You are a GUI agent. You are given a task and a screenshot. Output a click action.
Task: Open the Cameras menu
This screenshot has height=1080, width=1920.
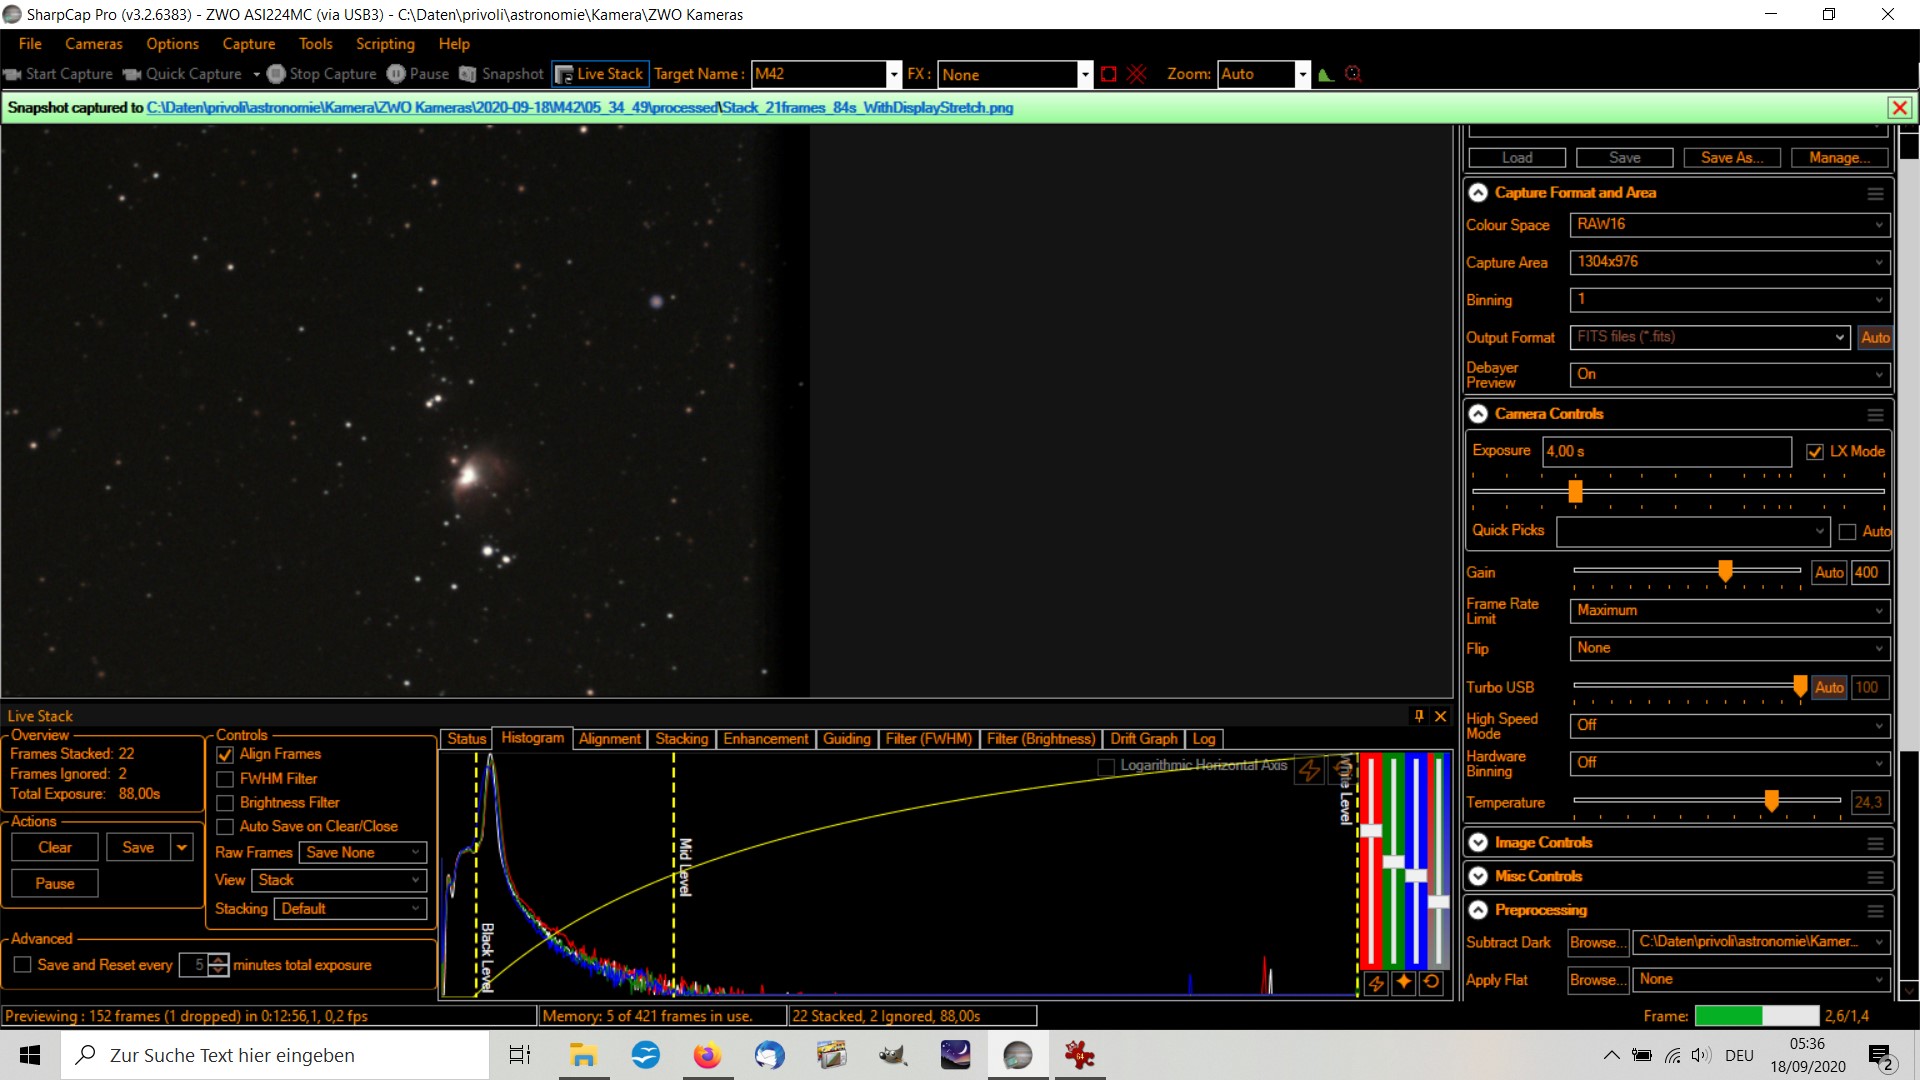[x=94, y=44]
